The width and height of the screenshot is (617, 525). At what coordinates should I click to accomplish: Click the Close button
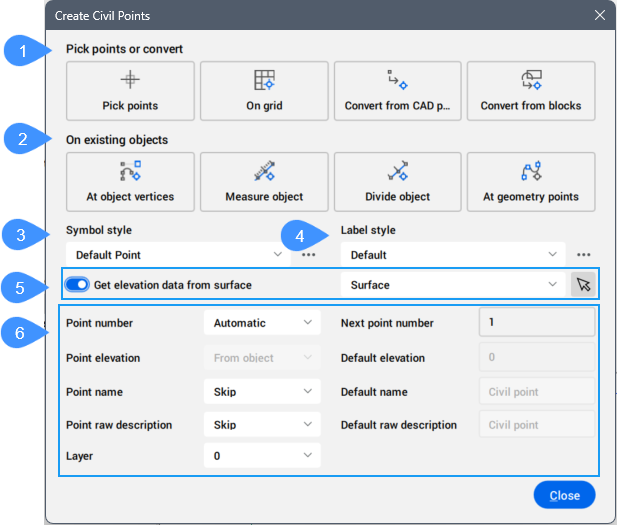pyautogui.click(x=564, y=495)
